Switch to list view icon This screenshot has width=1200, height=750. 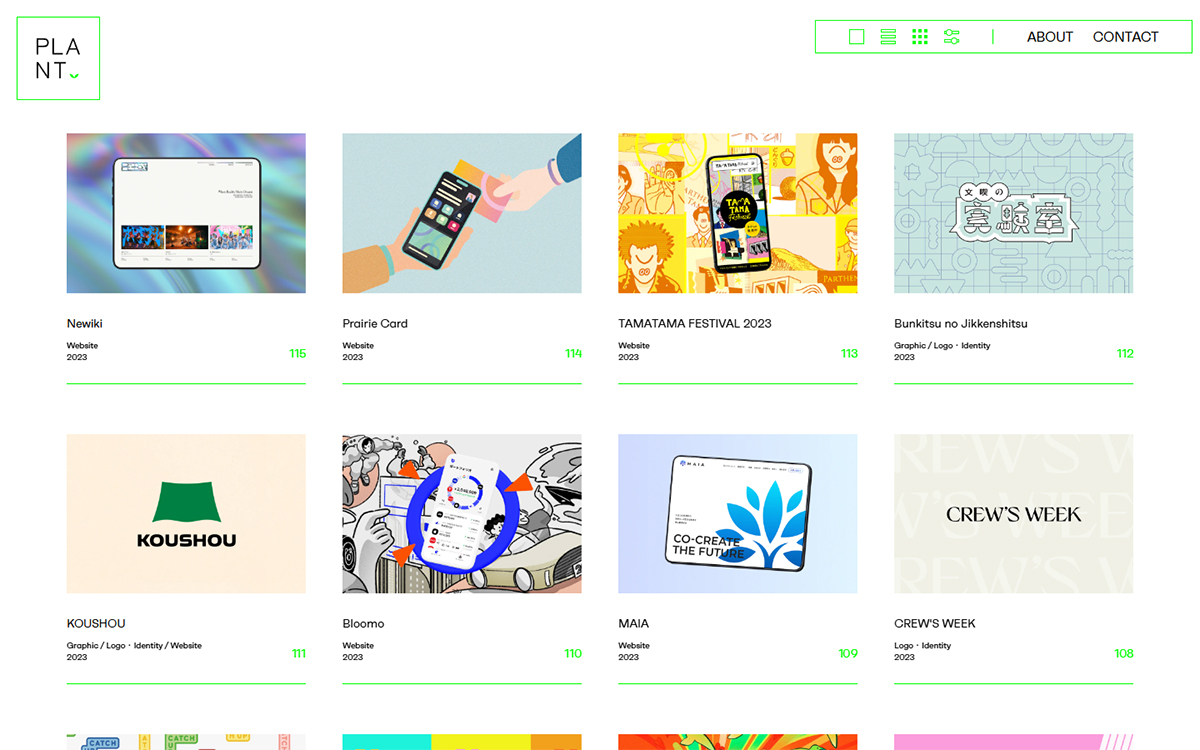point(888,37)
